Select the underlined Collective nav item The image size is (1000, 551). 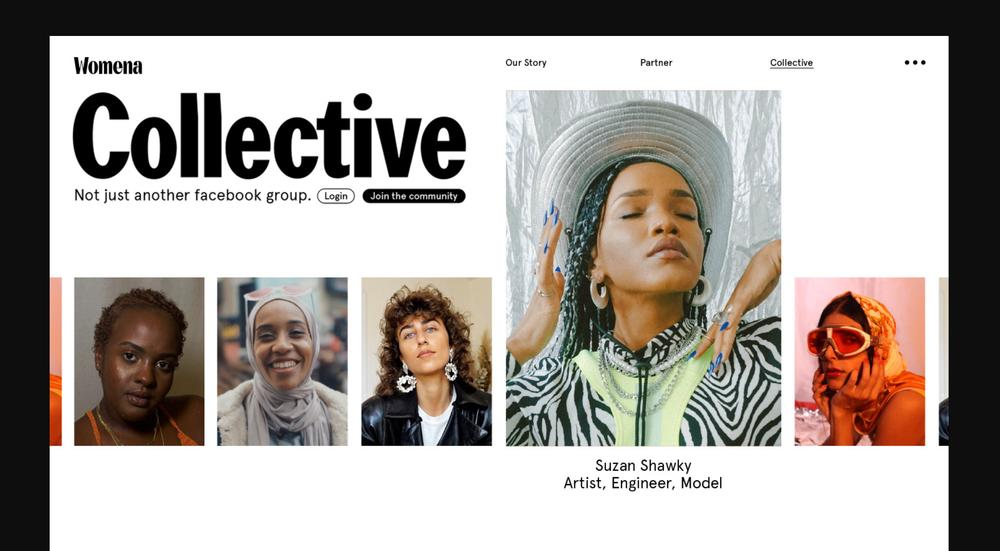click(791, 62)
